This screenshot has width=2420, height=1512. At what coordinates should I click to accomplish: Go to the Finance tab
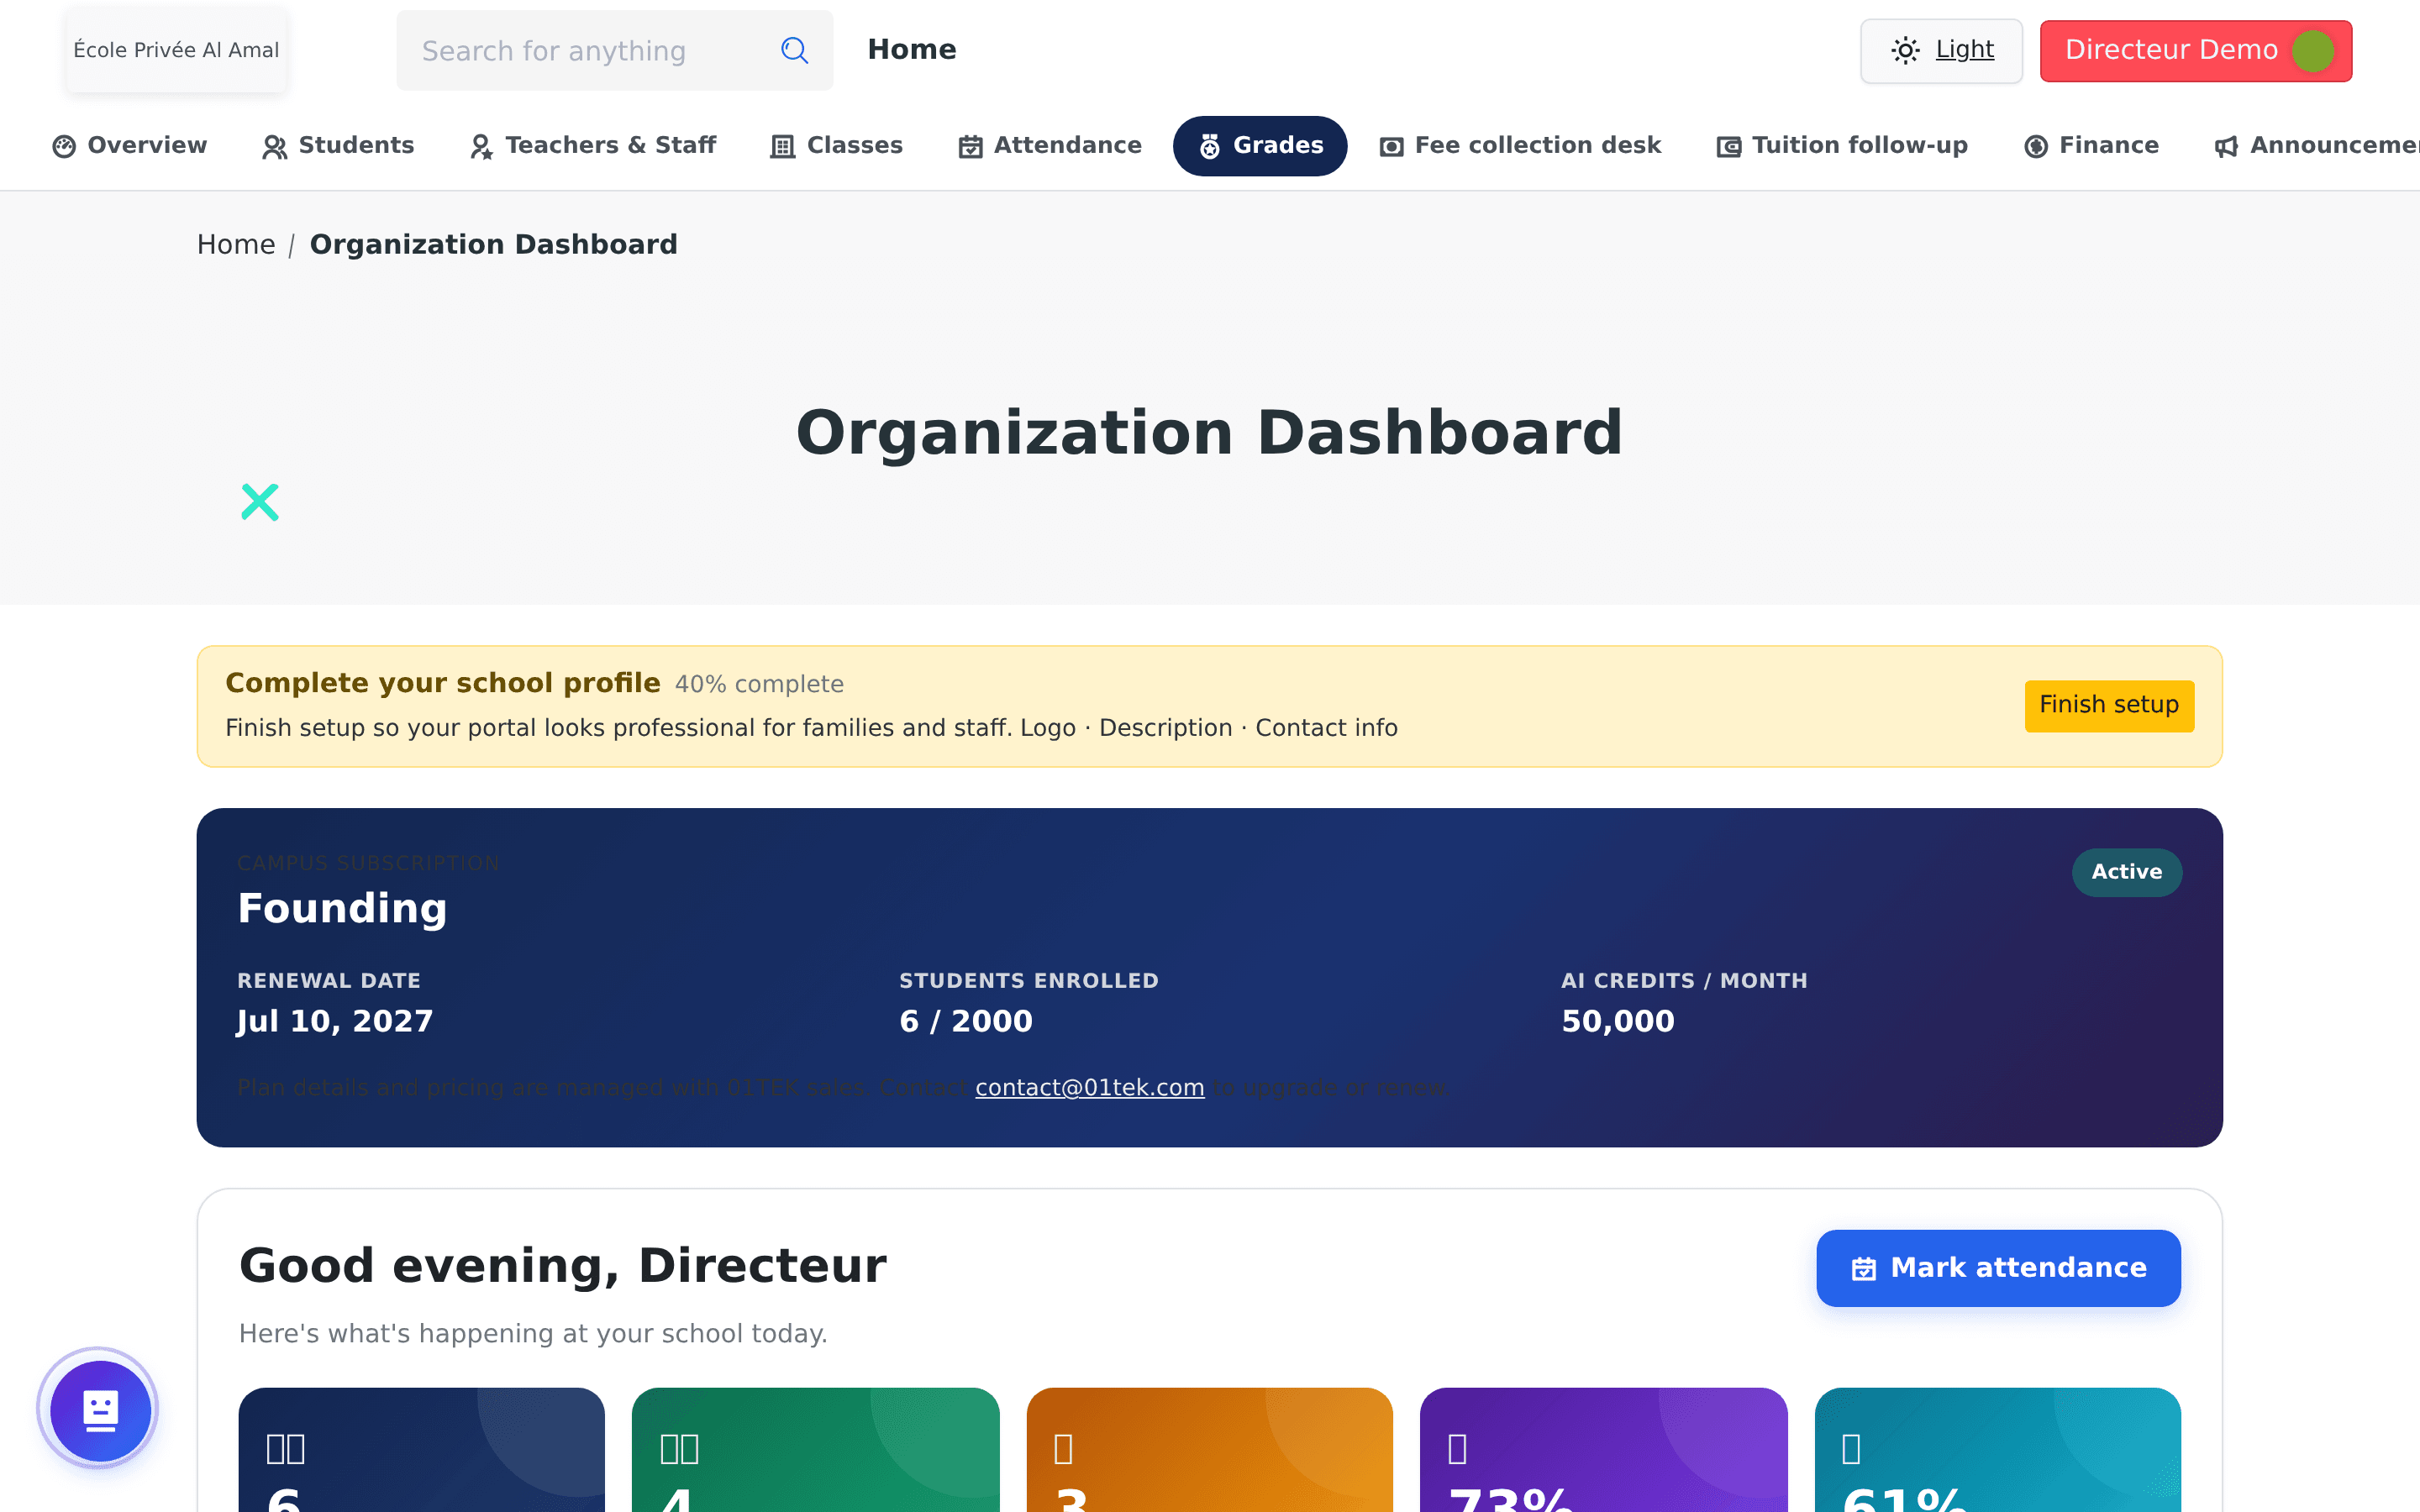(2091, 146)
